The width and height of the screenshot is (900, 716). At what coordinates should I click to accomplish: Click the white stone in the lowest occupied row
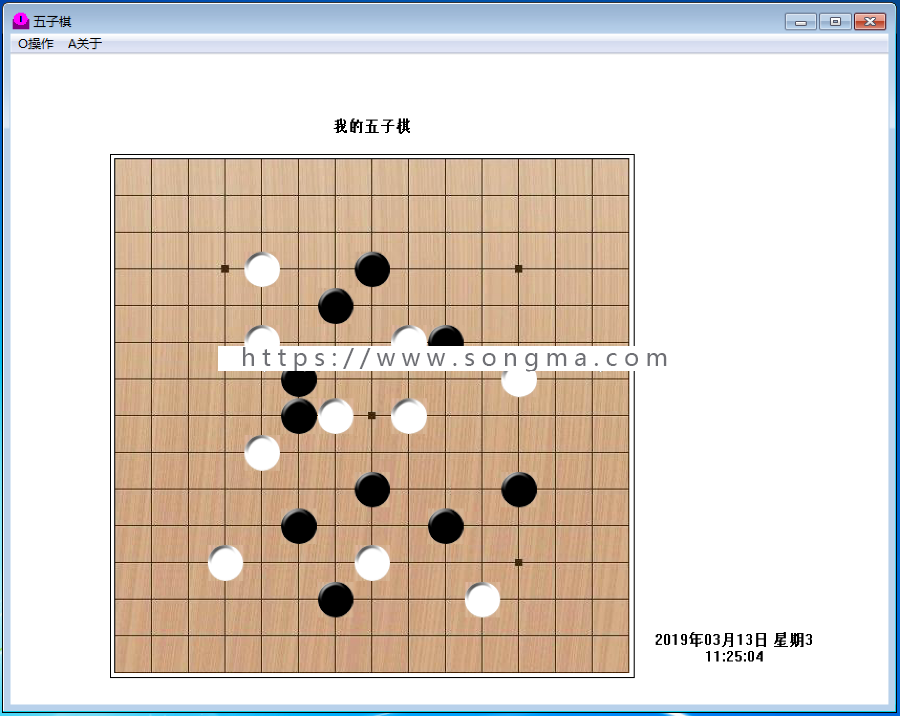(x=483, y=599)
